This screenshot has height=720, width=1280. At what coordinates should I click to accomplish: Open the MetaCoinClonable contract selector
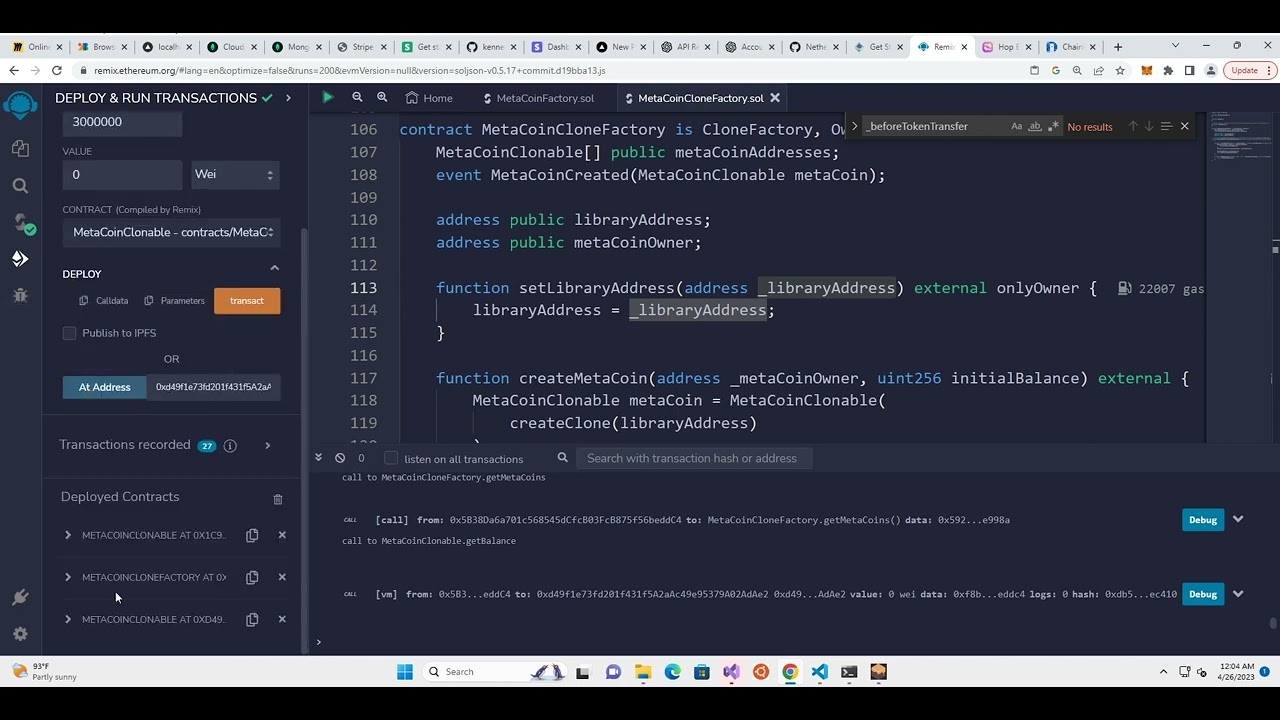[172, 232]
